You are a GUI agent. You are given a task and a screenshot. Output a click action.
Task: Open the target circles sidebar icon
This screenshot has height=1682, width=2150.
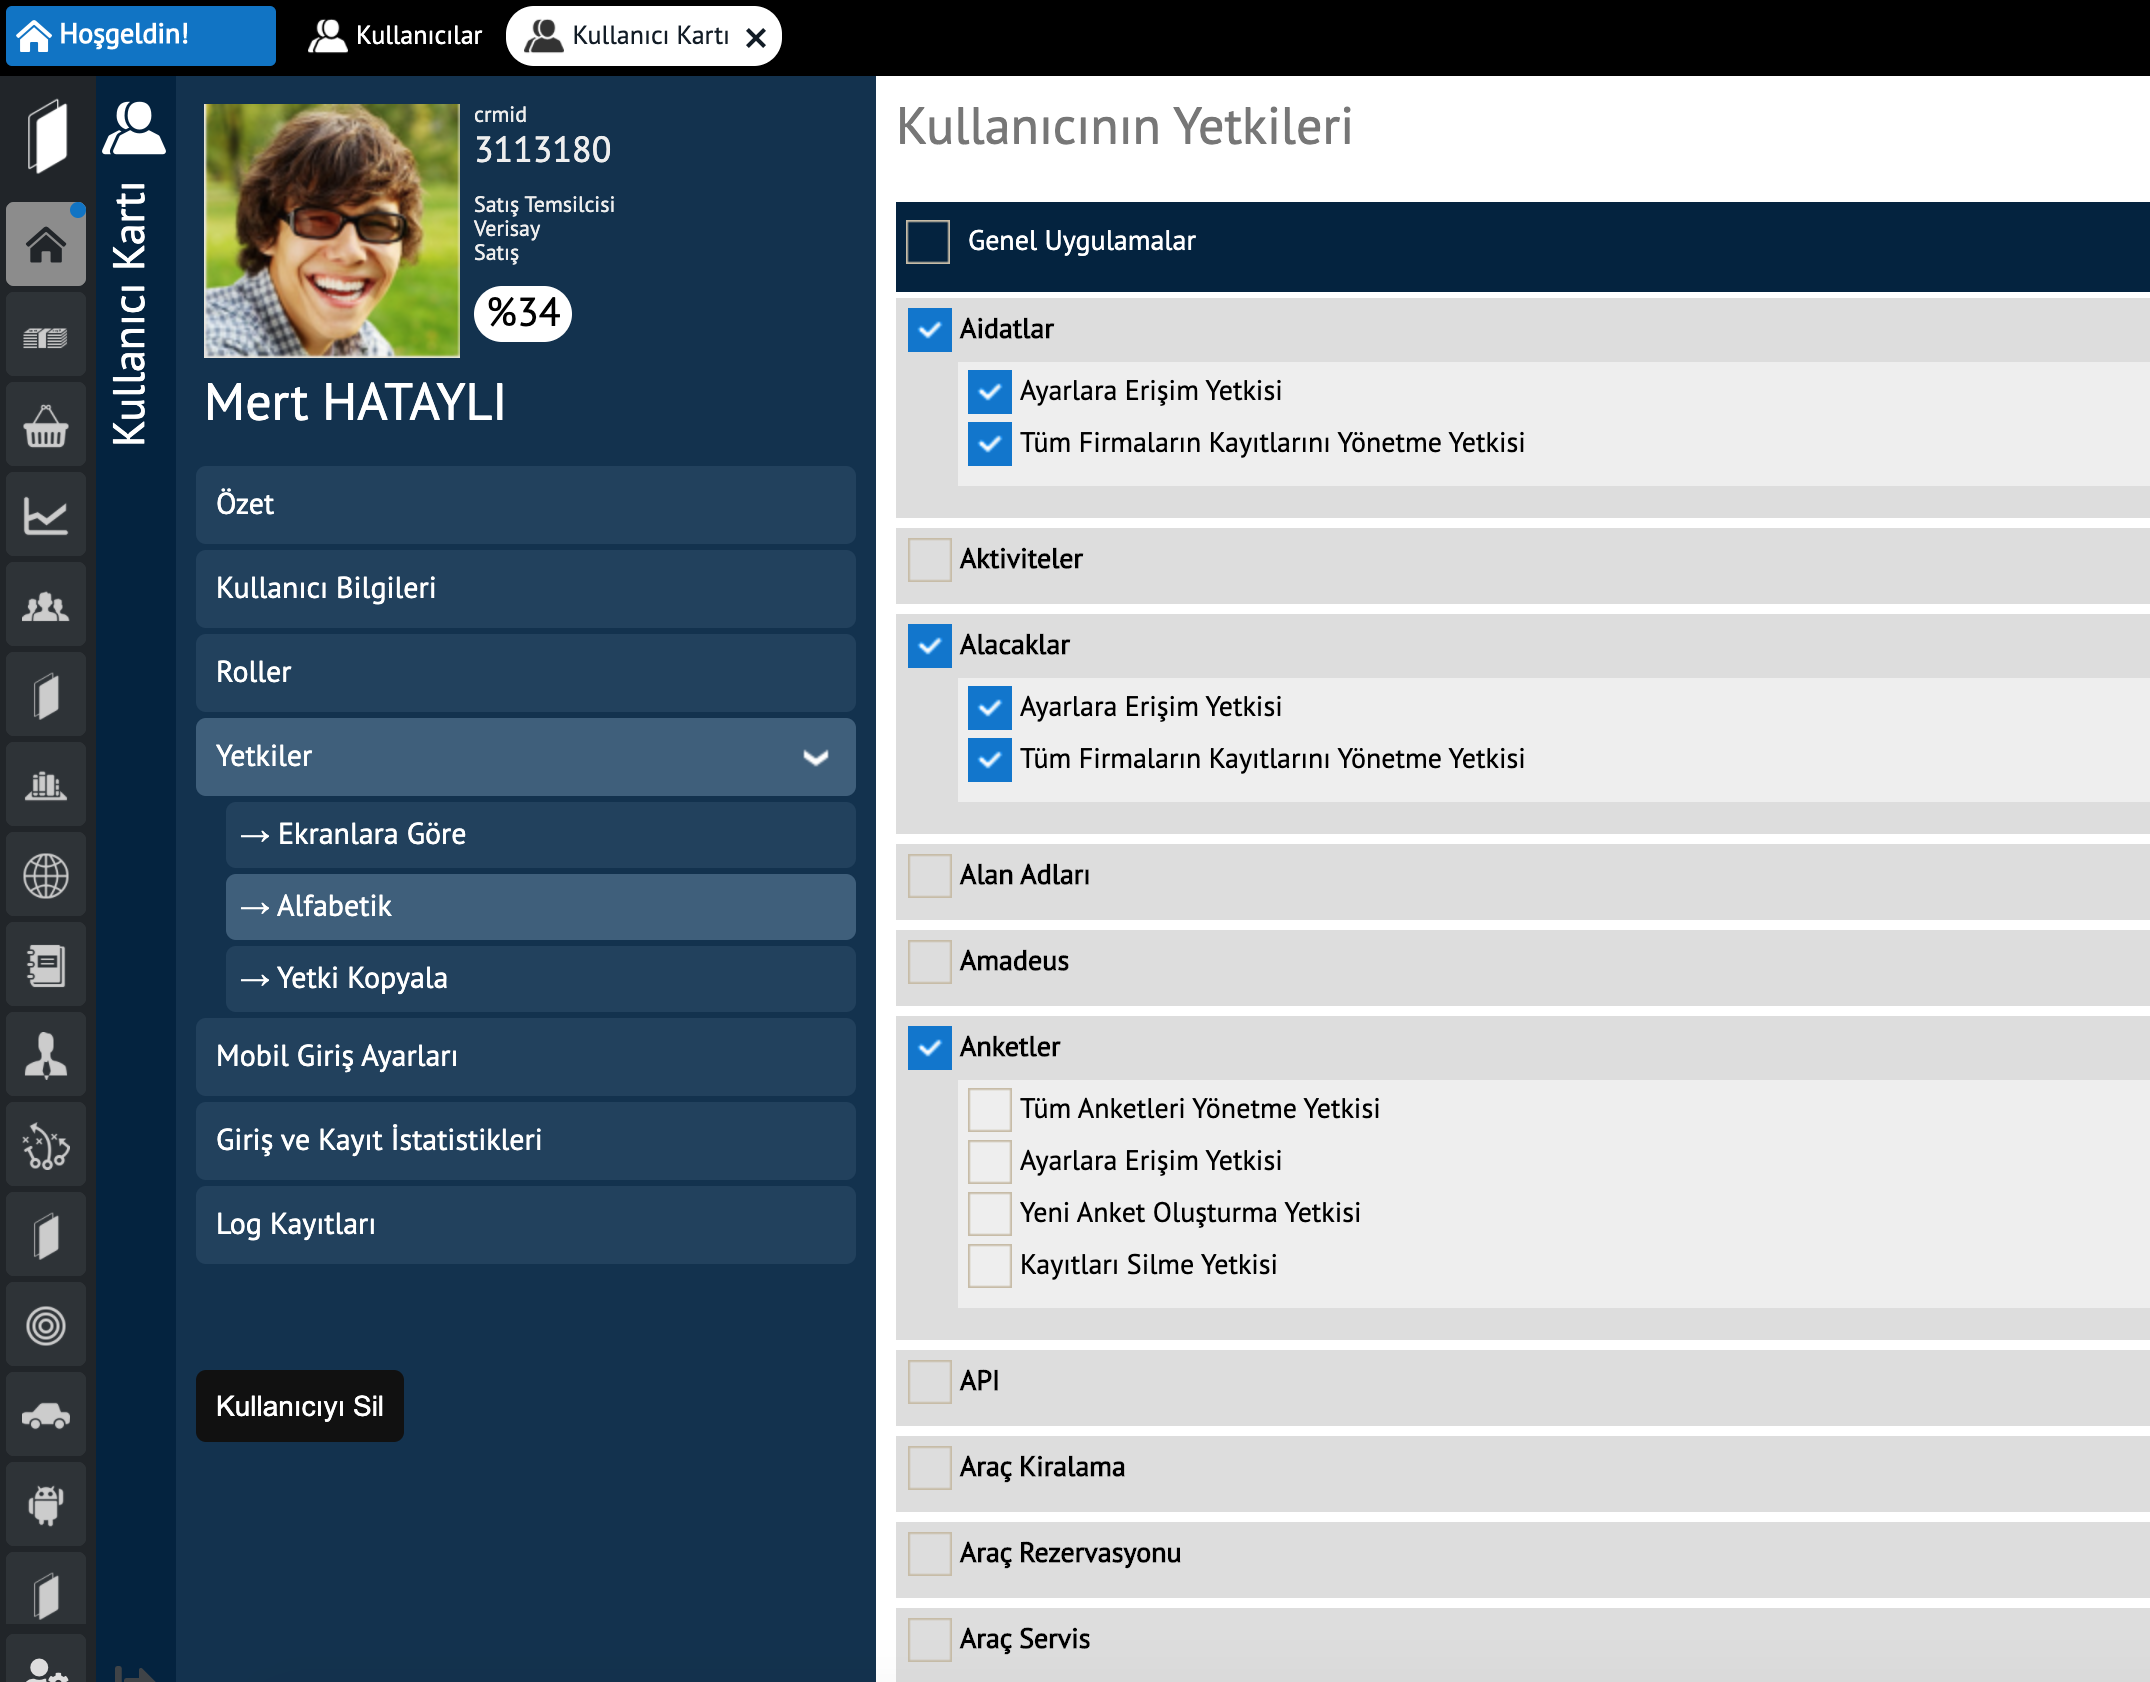(46, 1326)
